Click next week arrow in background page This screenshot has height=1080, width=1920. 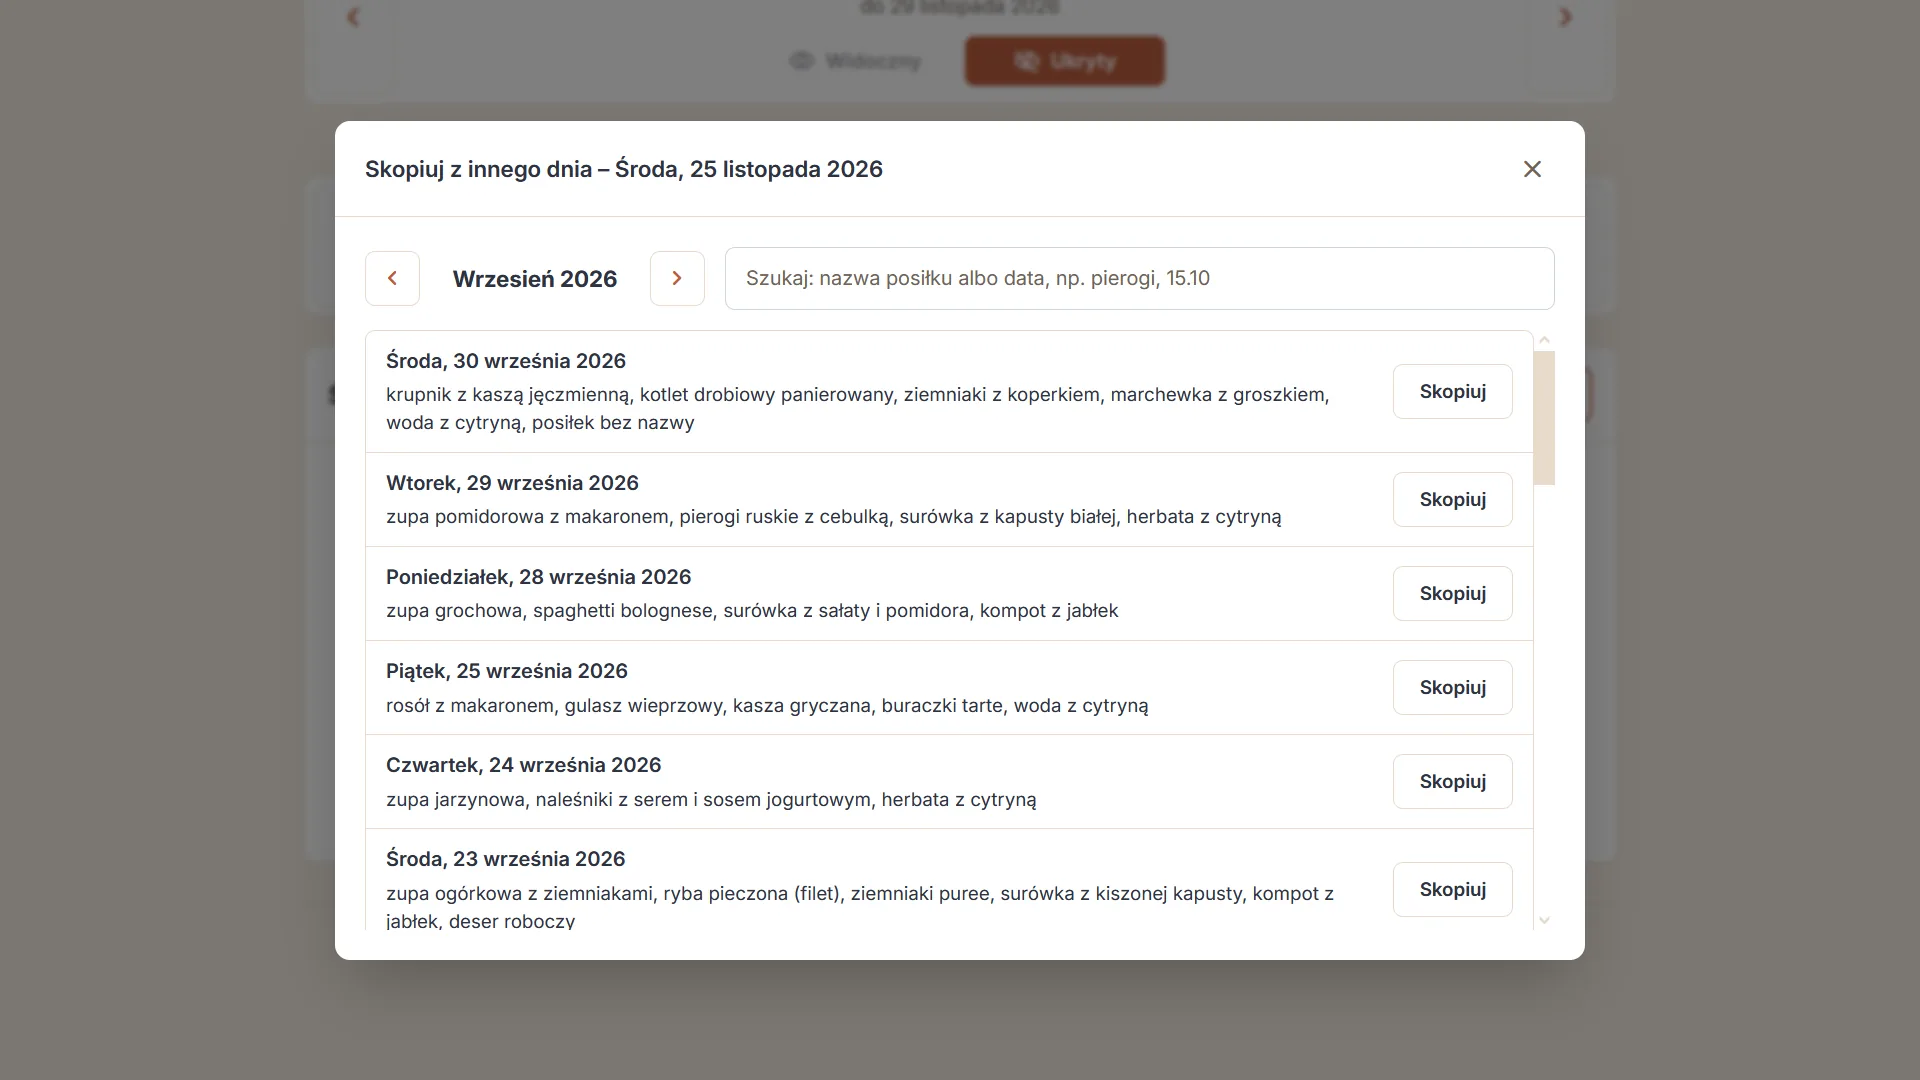pos(1566,17)
